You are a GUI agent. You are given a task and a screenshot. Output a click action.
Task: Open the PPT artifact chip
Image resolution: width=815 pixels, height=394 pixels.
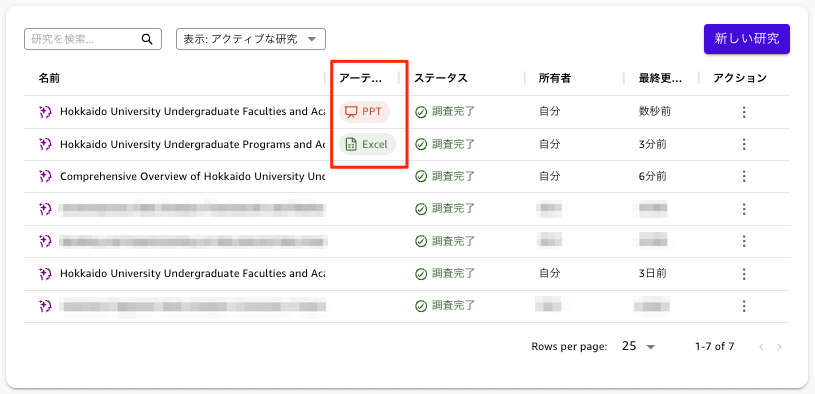tap(364, 112)
